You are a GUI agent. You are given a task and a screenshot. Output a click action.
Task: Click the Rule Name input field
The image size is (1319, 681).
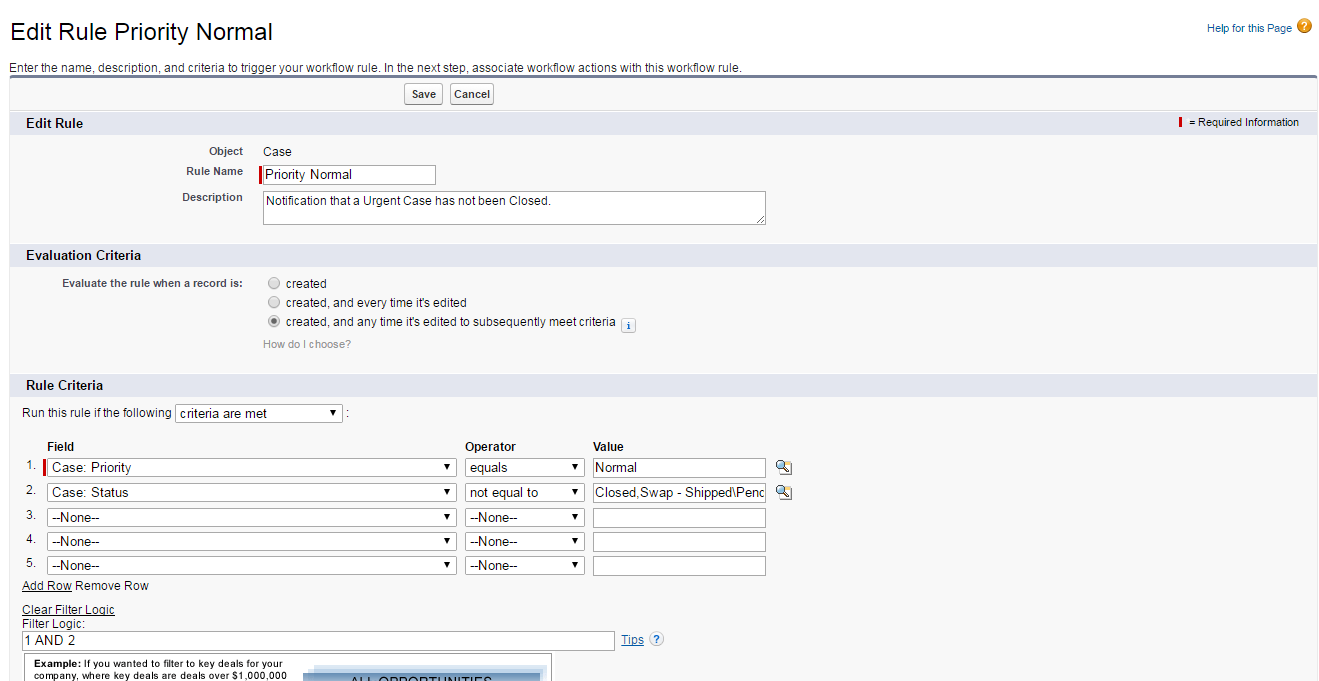tap(349, 175)
